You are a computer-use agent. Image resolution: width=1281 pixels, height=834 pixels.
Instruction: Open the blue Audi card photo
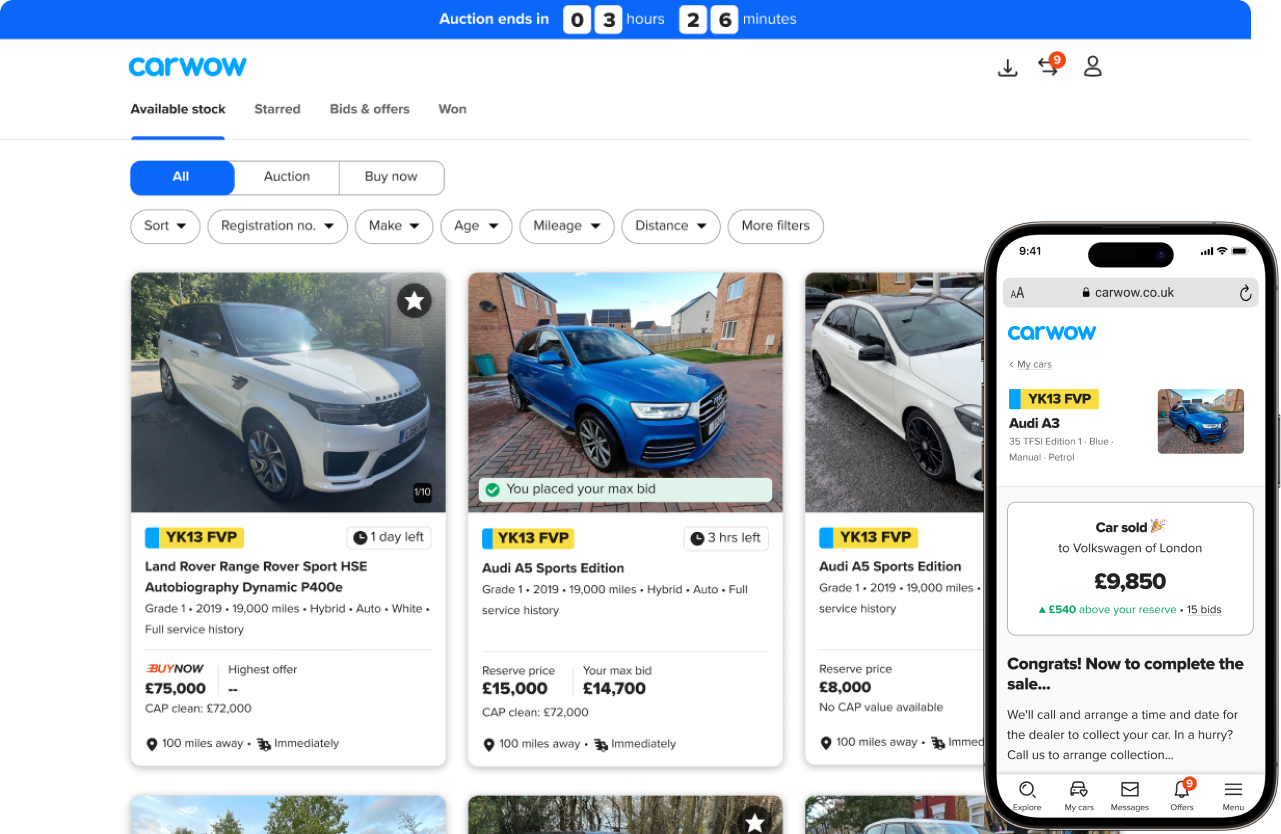pyautogui.click(x=625, y=392)
